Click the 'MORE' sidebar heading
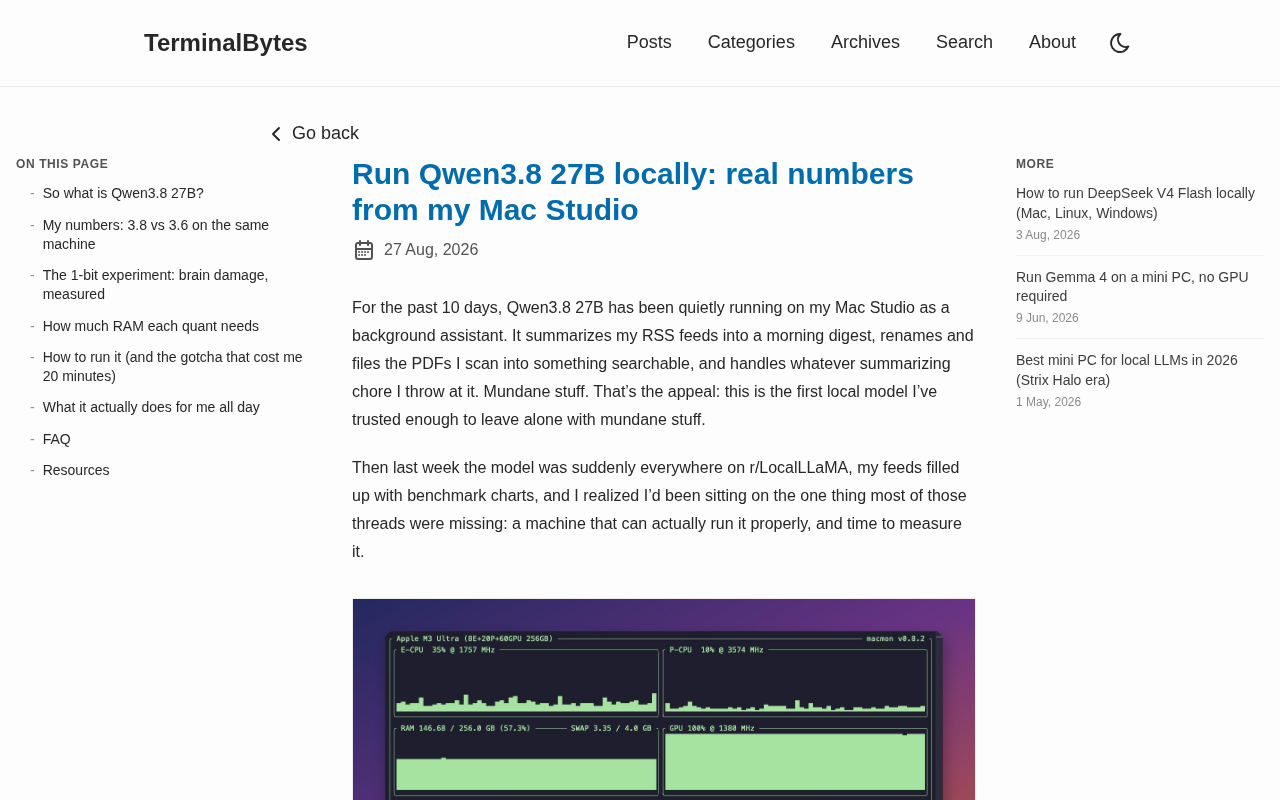Viewport: 1280px width, 800px height. pyautogui.click(x=1035, y=164)
